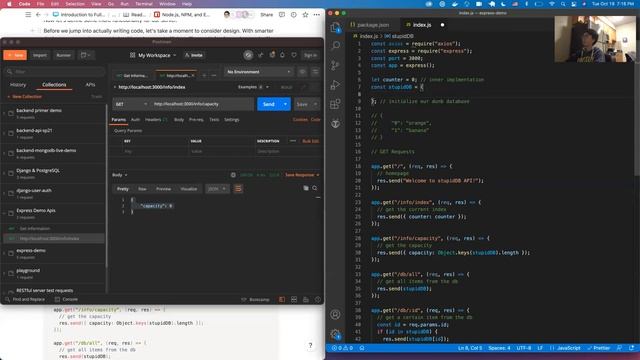Image resolution: width=640 pixels, height=360 pixels.
Task: Click Postman response wrap lines icon
Action: (238, 189)
